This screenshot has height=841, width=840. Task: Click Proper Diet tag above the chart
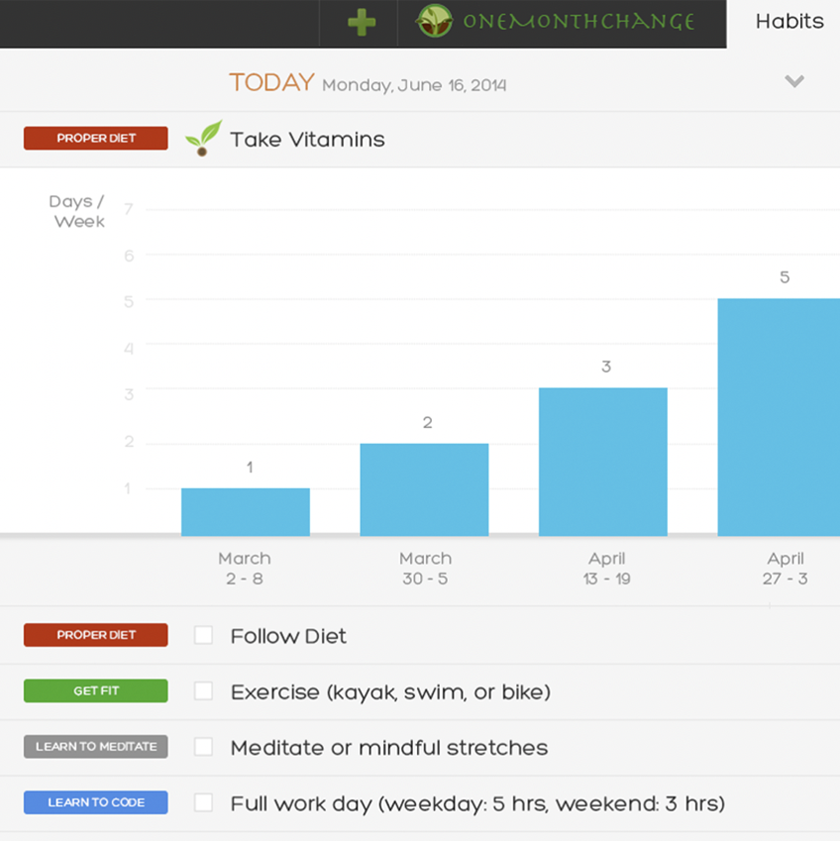(96, 138)
